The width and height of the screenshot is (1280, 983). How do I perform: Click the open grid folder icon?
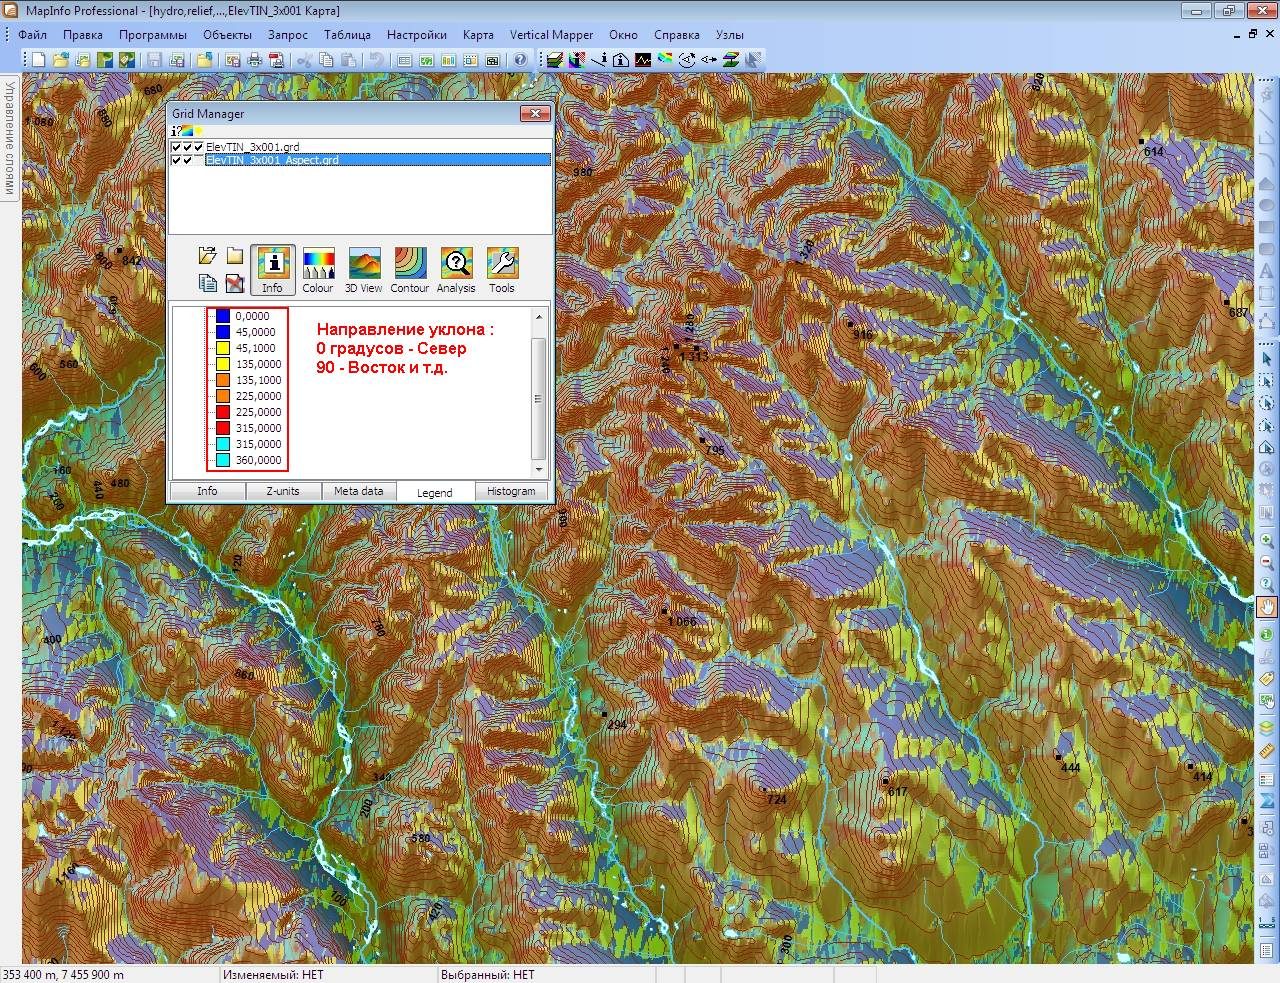208,256
